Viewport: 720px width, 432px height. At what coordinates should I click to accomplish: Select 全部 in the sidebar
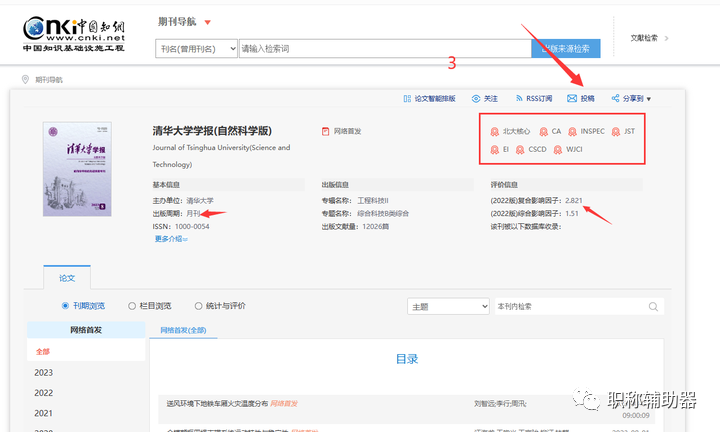(43, 352)
